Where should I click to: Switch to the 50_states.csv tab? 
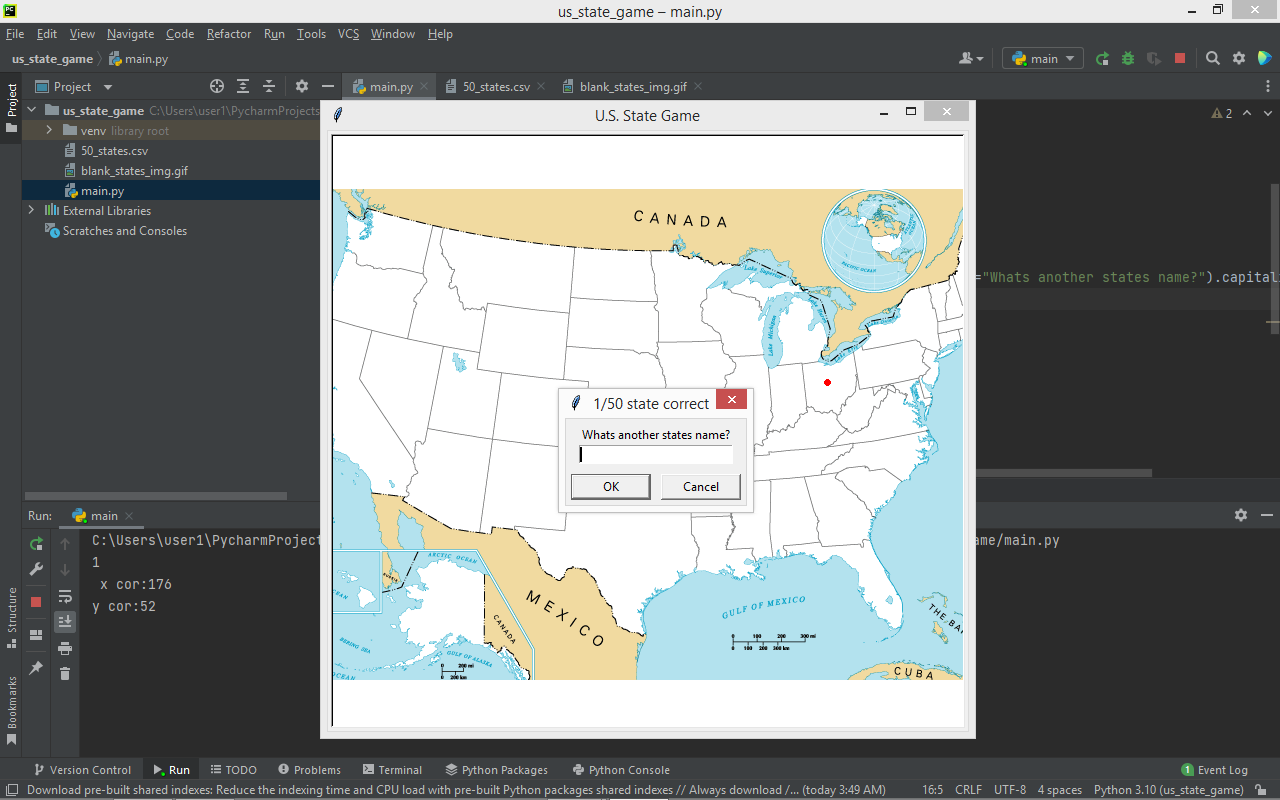[x=497, y=86]
